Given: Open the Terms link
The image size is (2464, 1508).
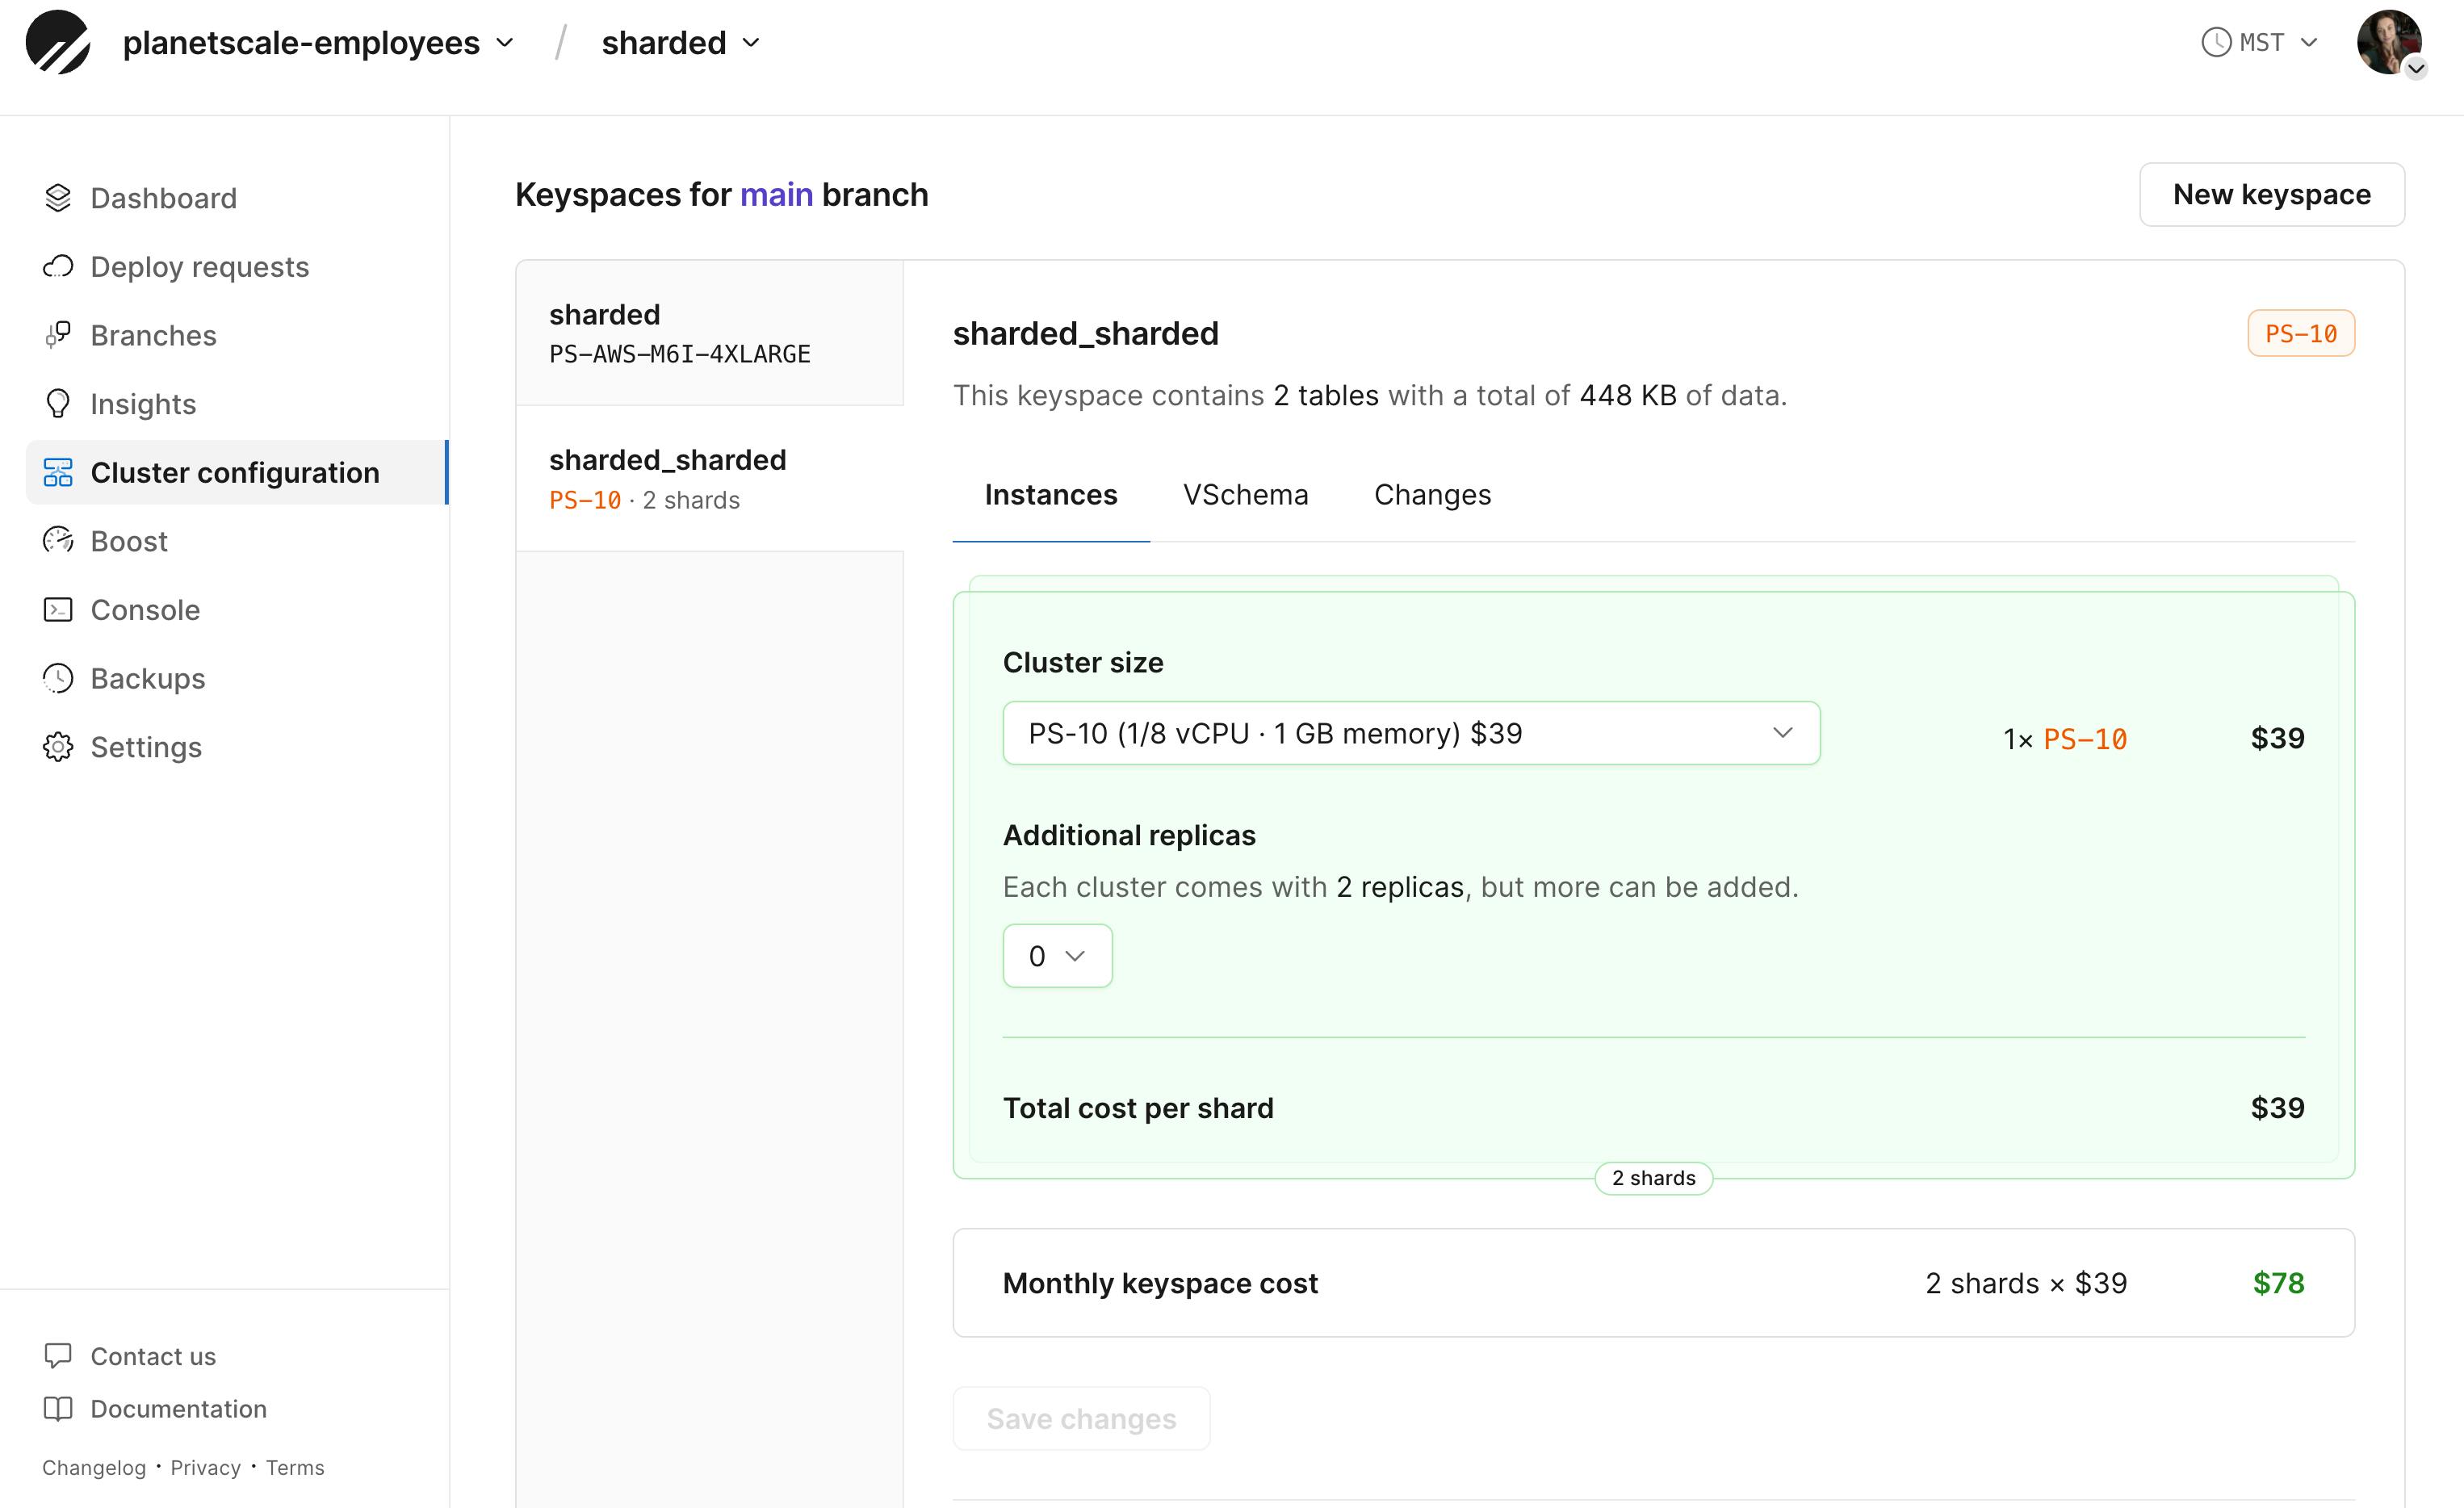Looking at the screenshot, I should tap(295, 1467).
